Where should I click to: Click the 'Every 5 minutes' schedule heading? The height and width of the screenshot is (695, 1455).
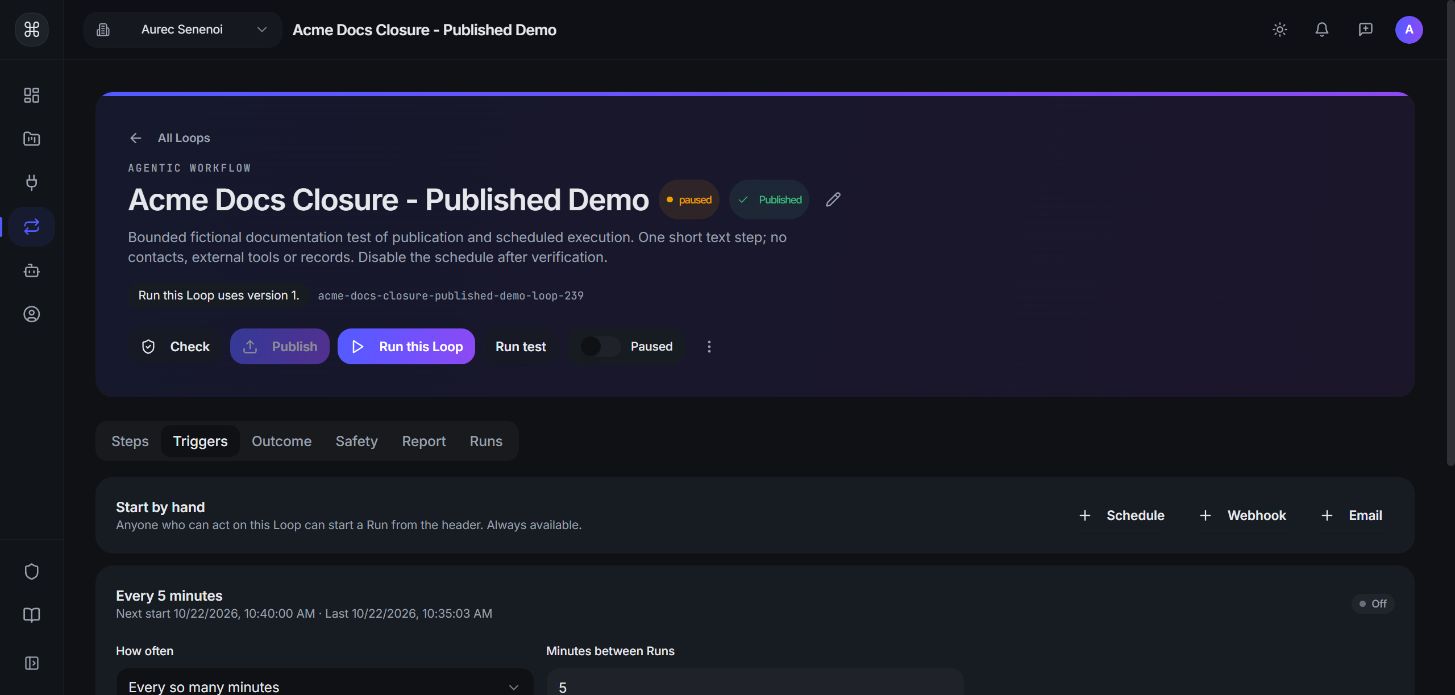(169, 595)
